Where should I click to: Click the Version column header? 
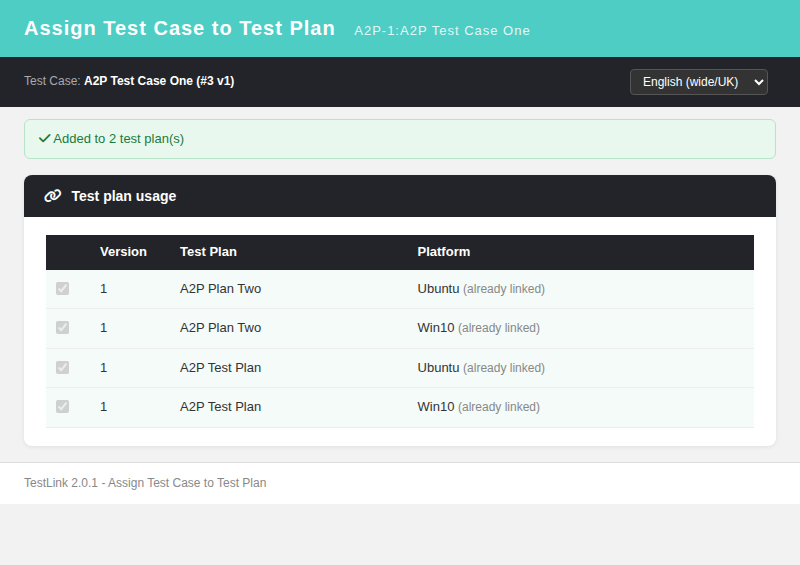[x=123, y=252]
